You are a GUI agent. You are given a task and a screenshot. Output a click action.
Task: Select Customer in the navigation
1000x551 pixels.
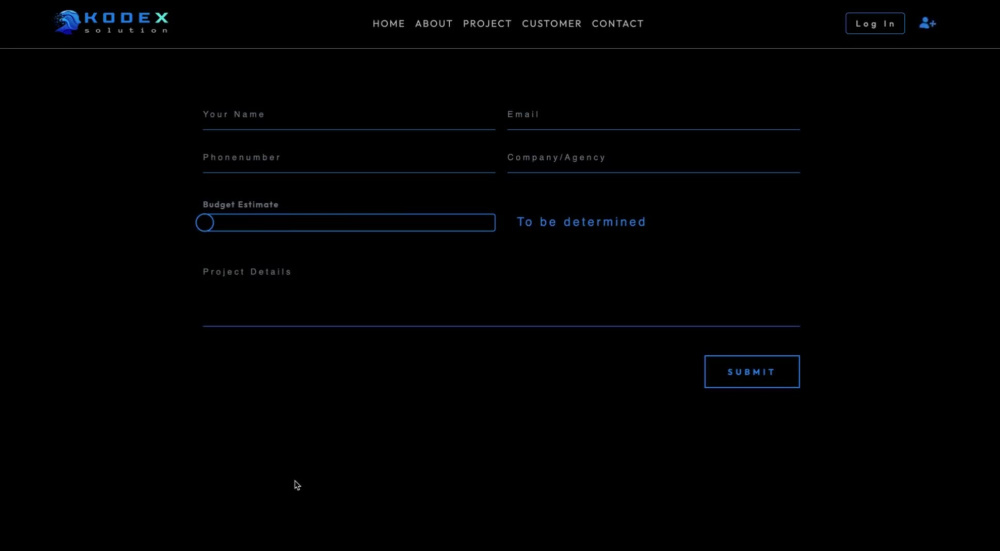click(x=552, y=24)
